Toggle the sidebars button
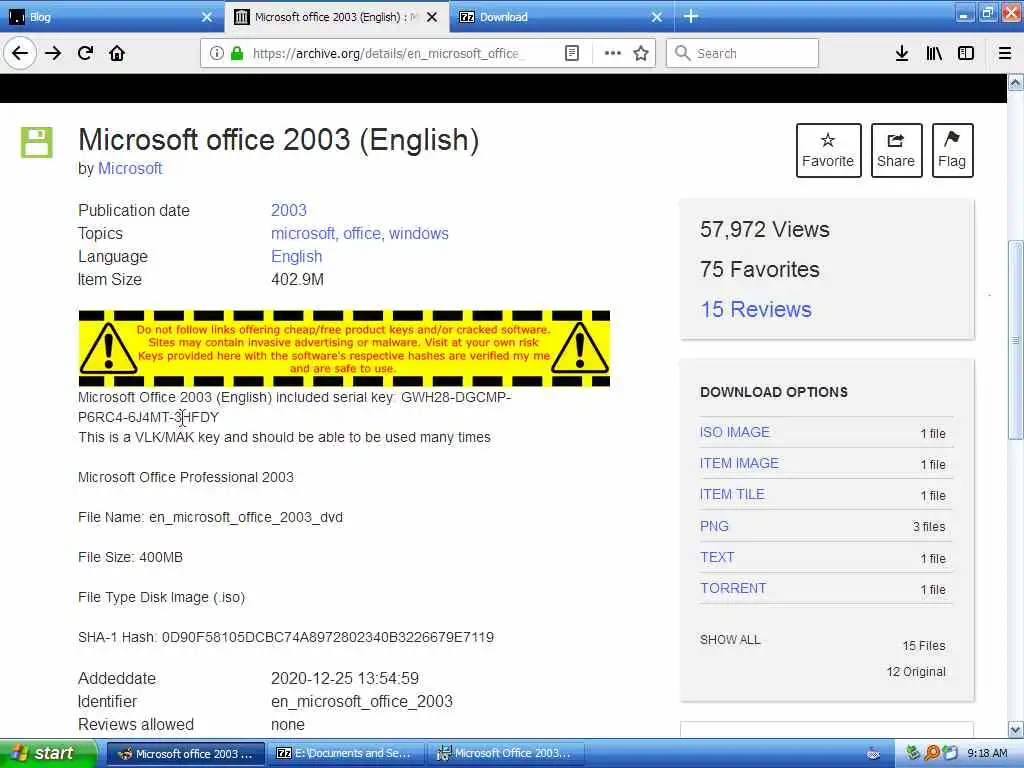 (x=966, y=54)
